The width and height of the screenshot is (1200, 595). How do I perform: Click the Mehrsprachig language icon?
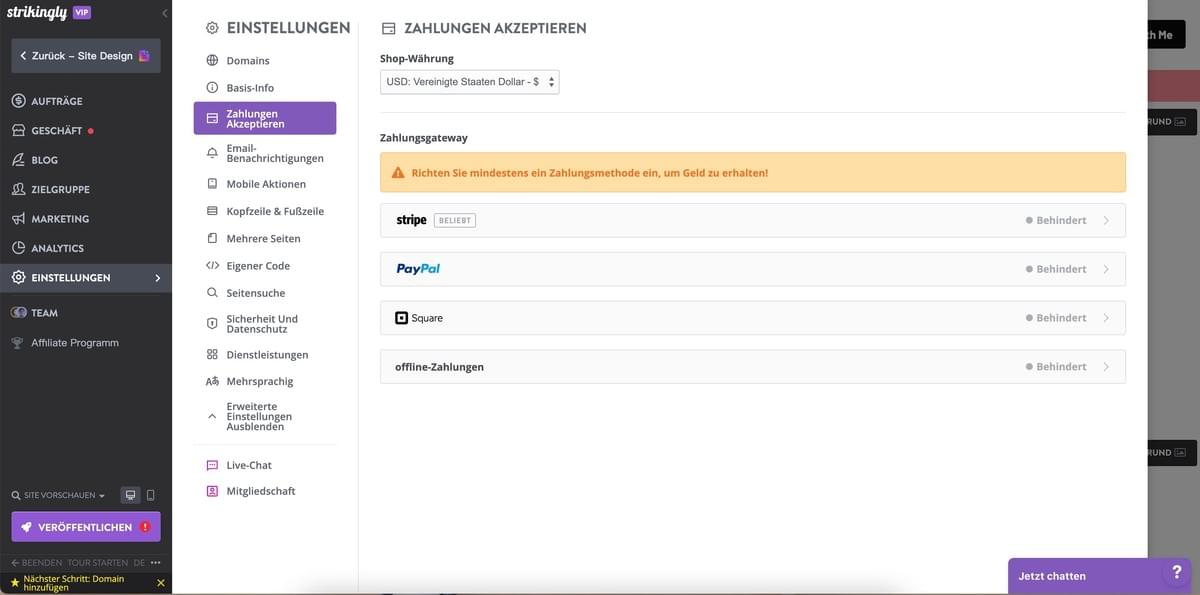click(x=210, y=380)
